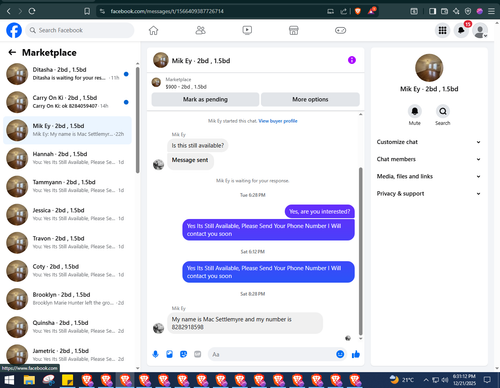Screen dimensions: 500x388
Task: Click the "Yes, are you interested?" message bubble
Action: point(320,212)
